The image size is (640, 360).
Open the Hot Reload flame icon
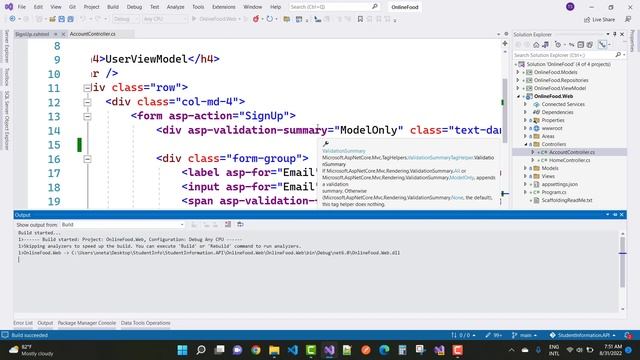(x=256, y=19)
